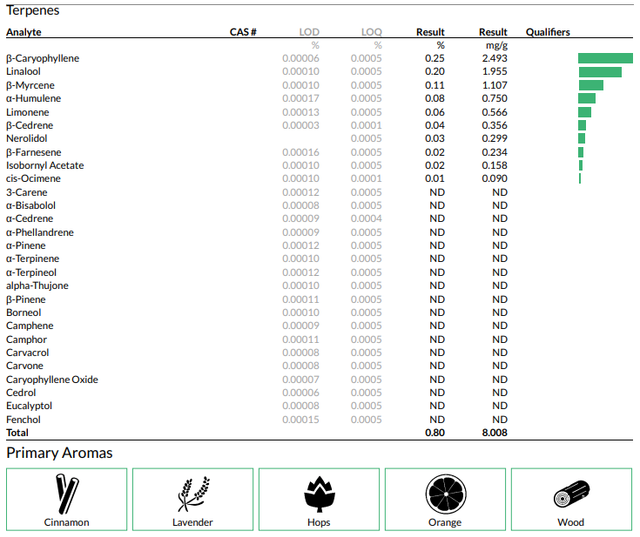Select the Camphor analyte name
Viewport: 640px width, 537px height.
[x=26, y=339]
